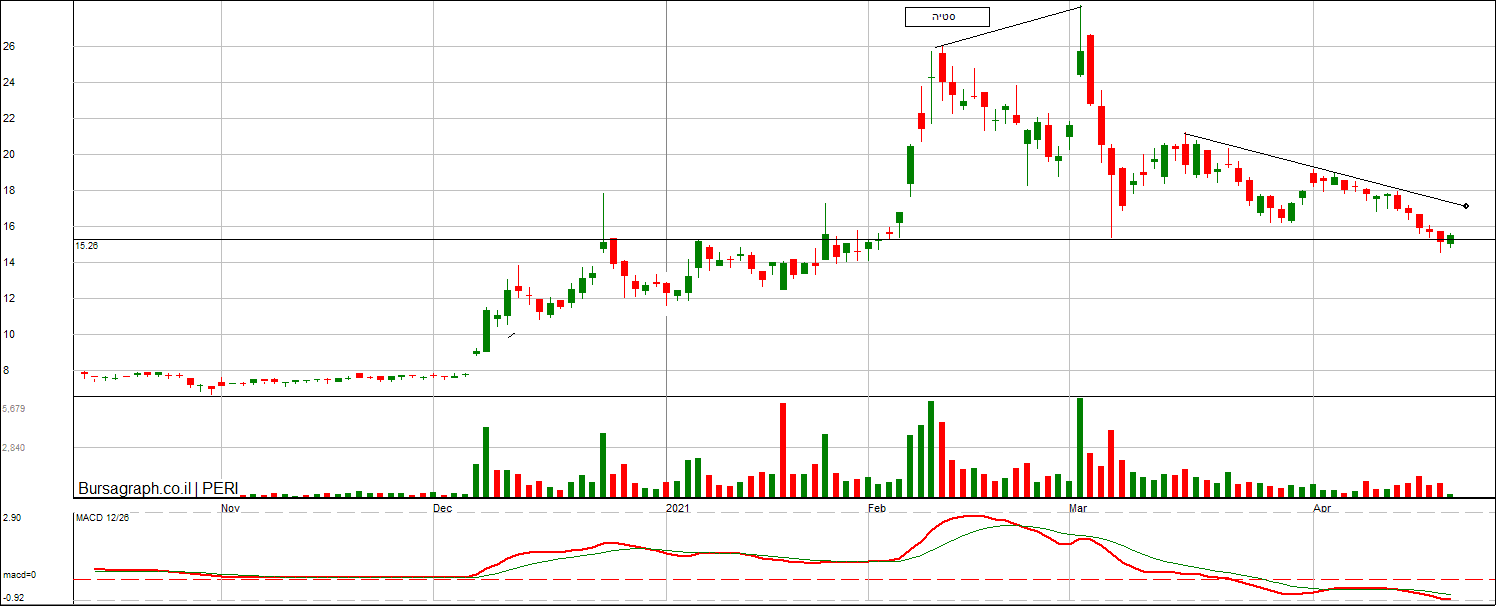Viewport: 1496px width, 606px height.
Task: Click the Feb date axis label
Action: [878, 509]
